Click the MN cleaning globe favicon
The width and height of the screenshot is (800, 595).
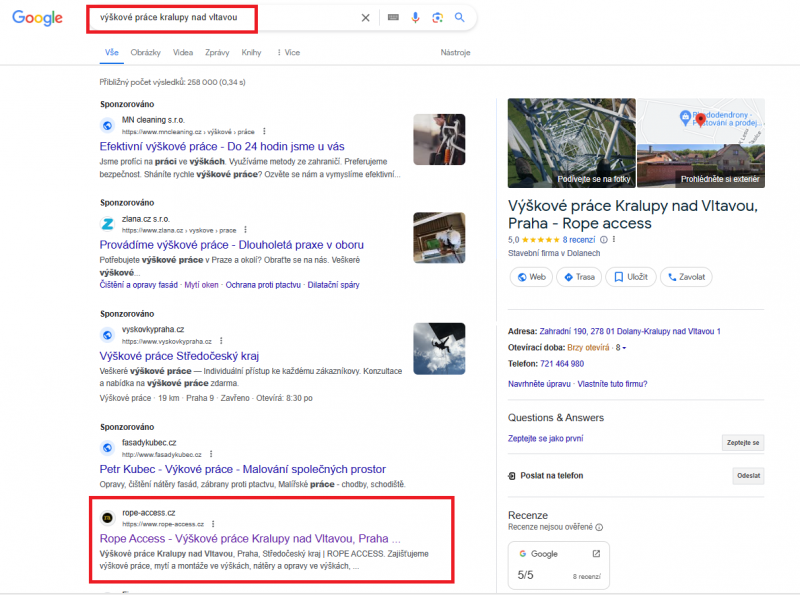coord(108,126)
